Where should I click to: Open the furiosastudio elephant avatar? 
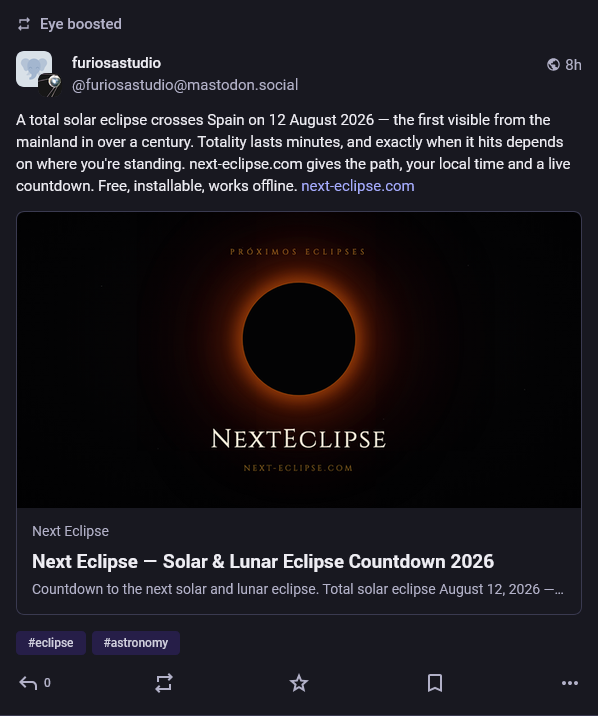coord(34,69)
